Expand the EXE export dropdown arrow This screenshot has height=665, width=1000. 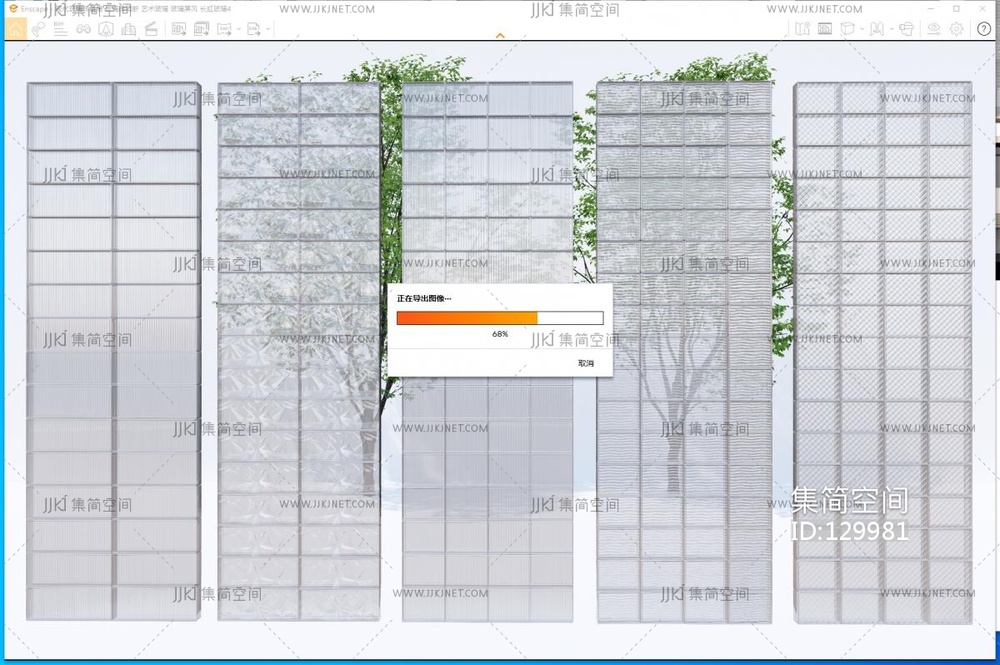tap(268, 30)
